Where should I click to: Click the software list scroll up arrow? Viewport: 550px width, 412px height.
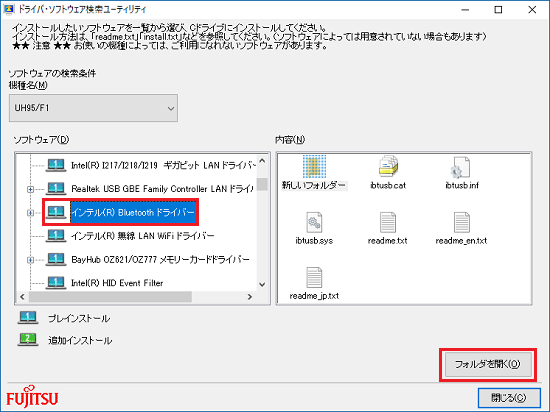coord(262,161)
